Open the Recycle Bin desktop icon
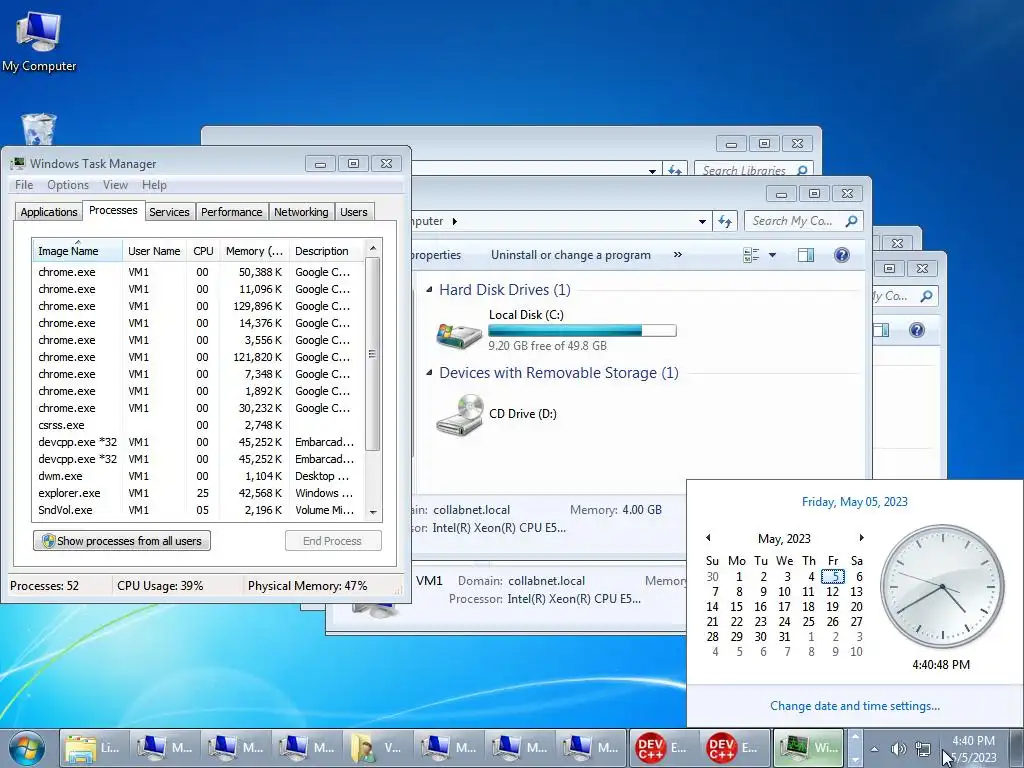The width and height of the screenshot is (1024, 768). tap(39, 129)
